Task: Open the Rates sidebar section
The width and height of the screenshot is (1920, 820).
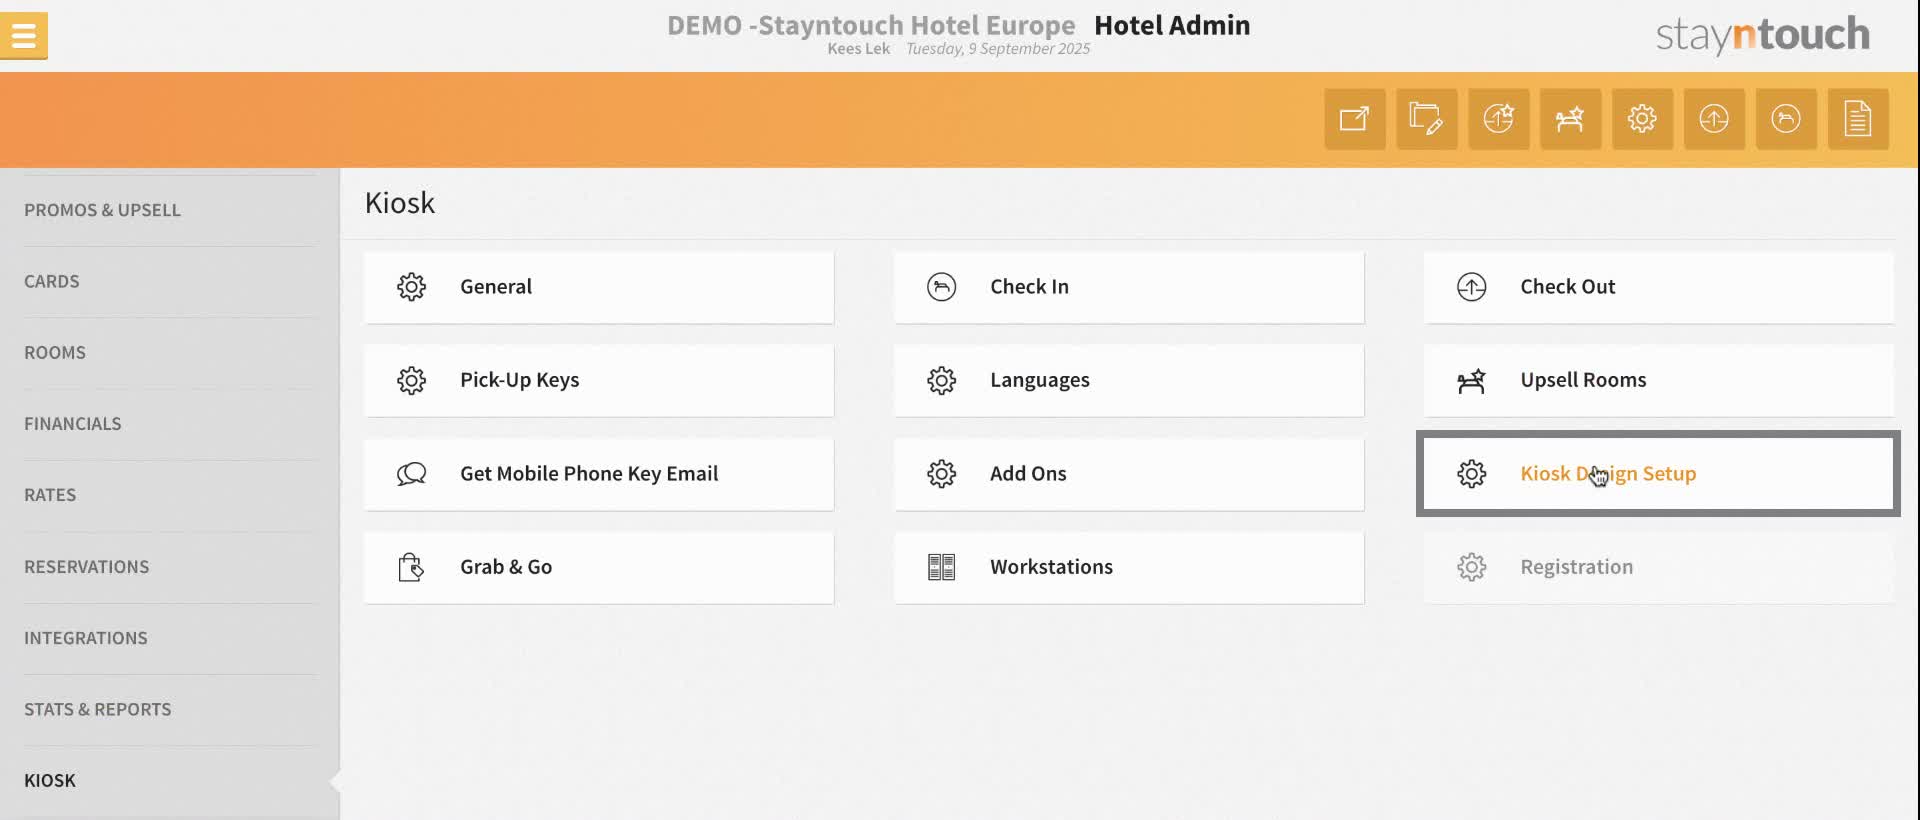Action: click(170, 495)
